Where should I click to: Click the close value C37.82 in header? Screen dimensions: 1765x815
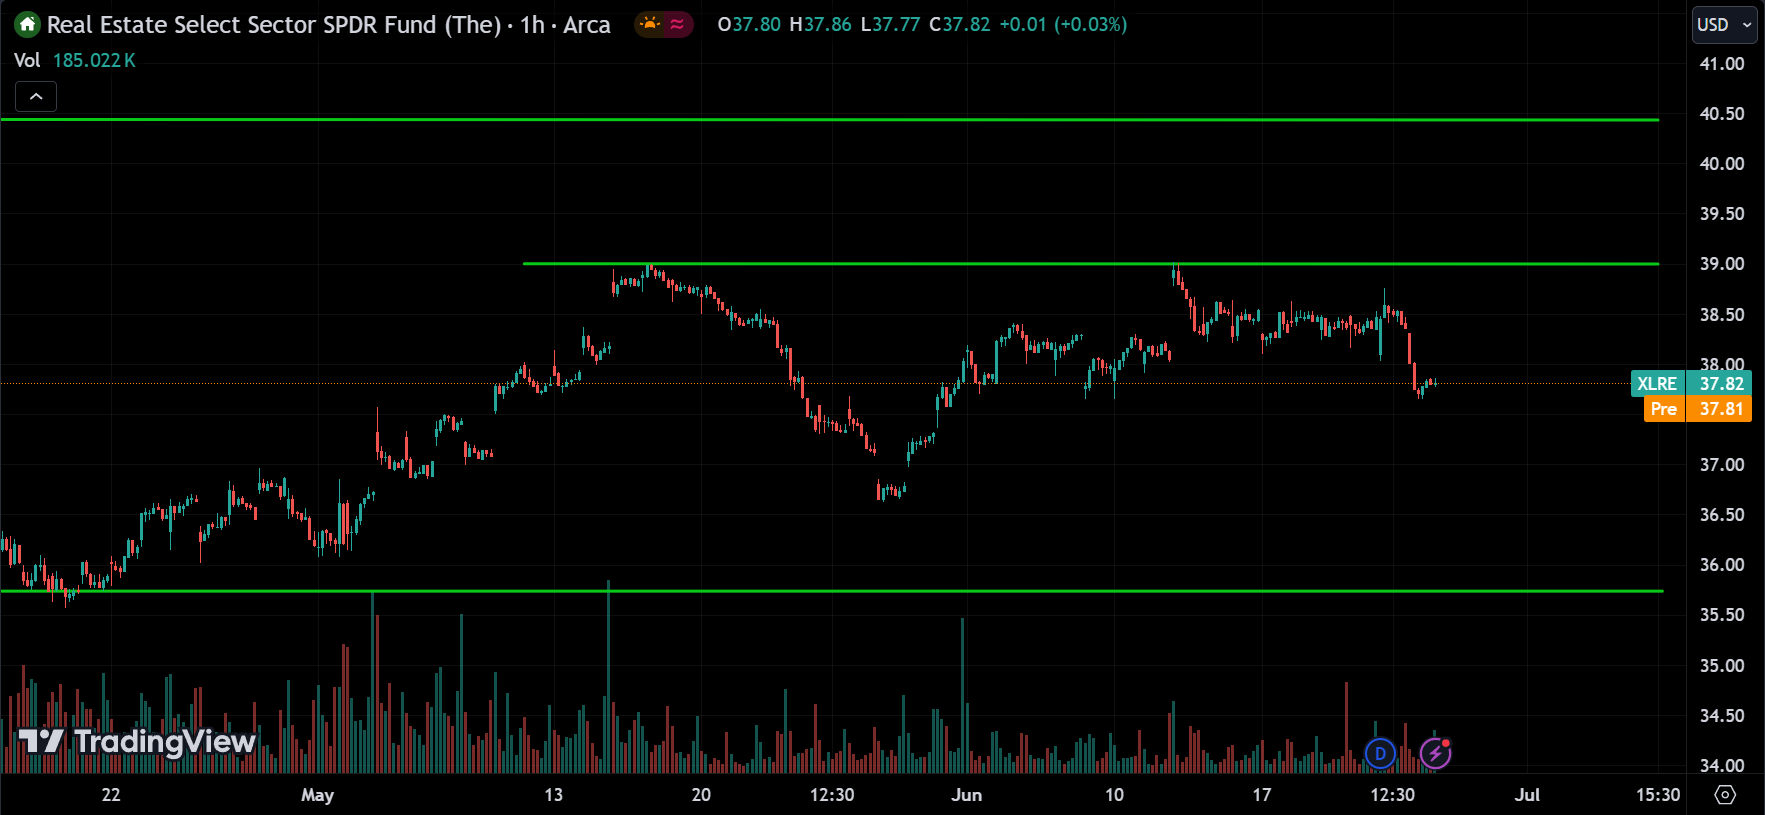[x=960, y=25]
